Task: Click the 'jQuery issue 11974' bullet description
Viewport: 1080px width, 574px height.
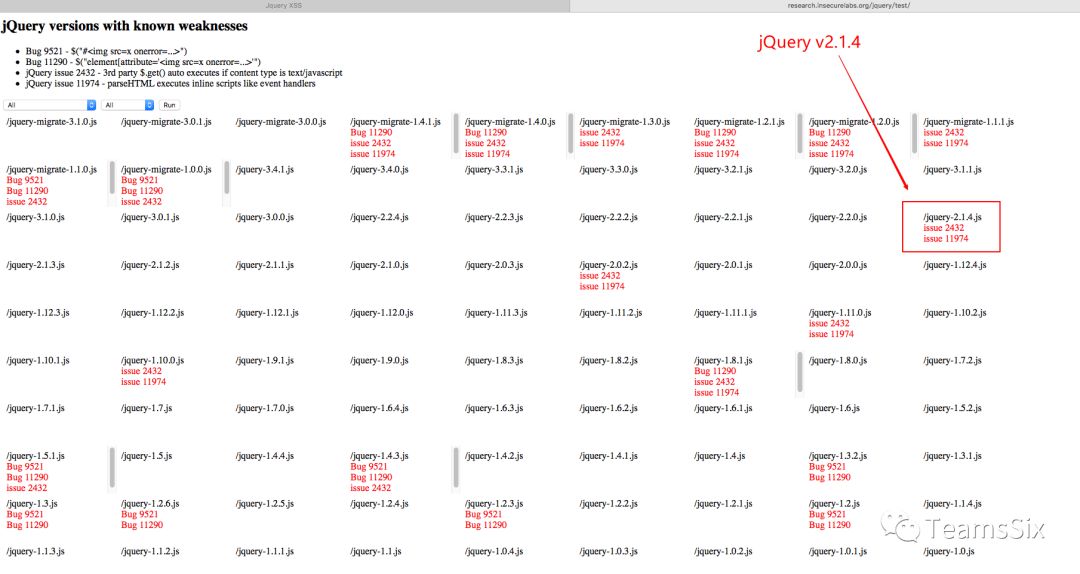Action: coord(170,83)
